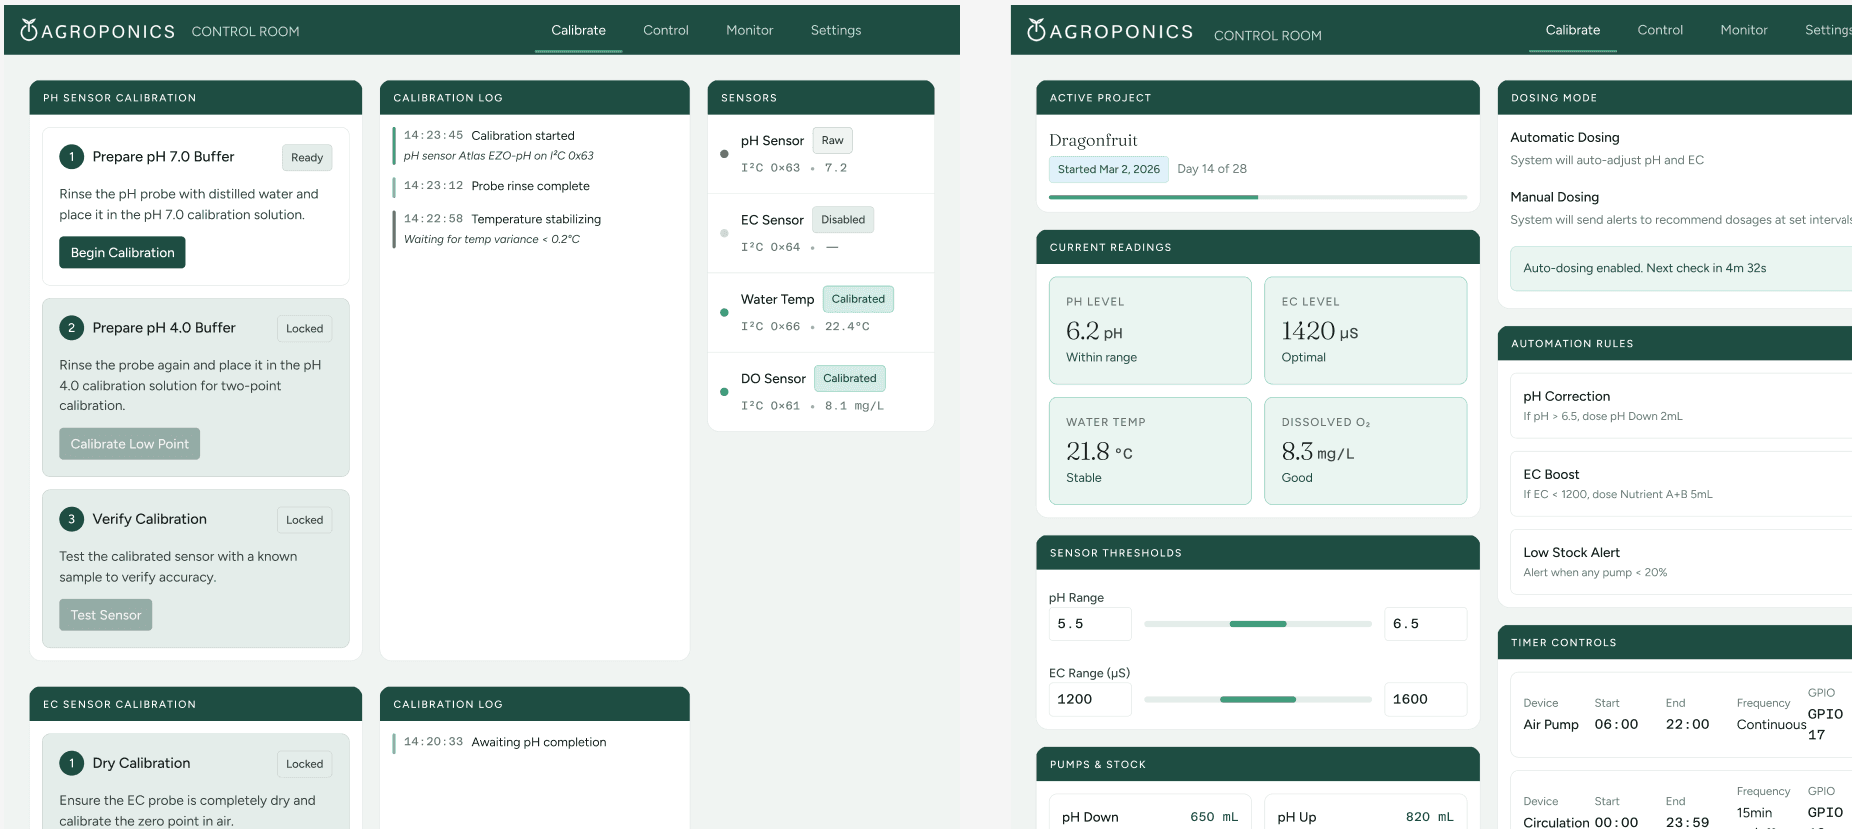Click 'Probe rinse complete' log entry
This screenshot has height=829, width=1852.
click(x=535, y=186)
